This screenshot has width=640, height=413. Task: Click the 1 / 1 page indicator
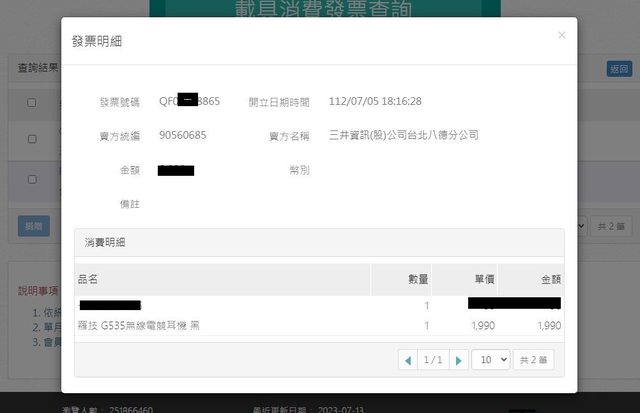433,360
